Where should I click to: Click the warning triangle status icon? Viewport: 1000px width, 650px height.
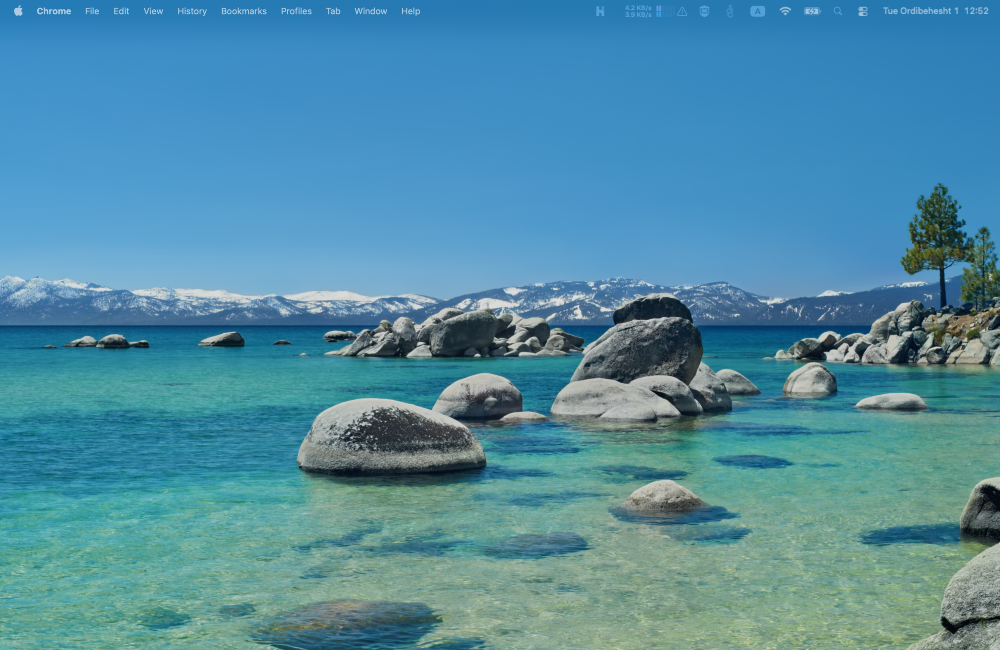[x=682, y=11]
